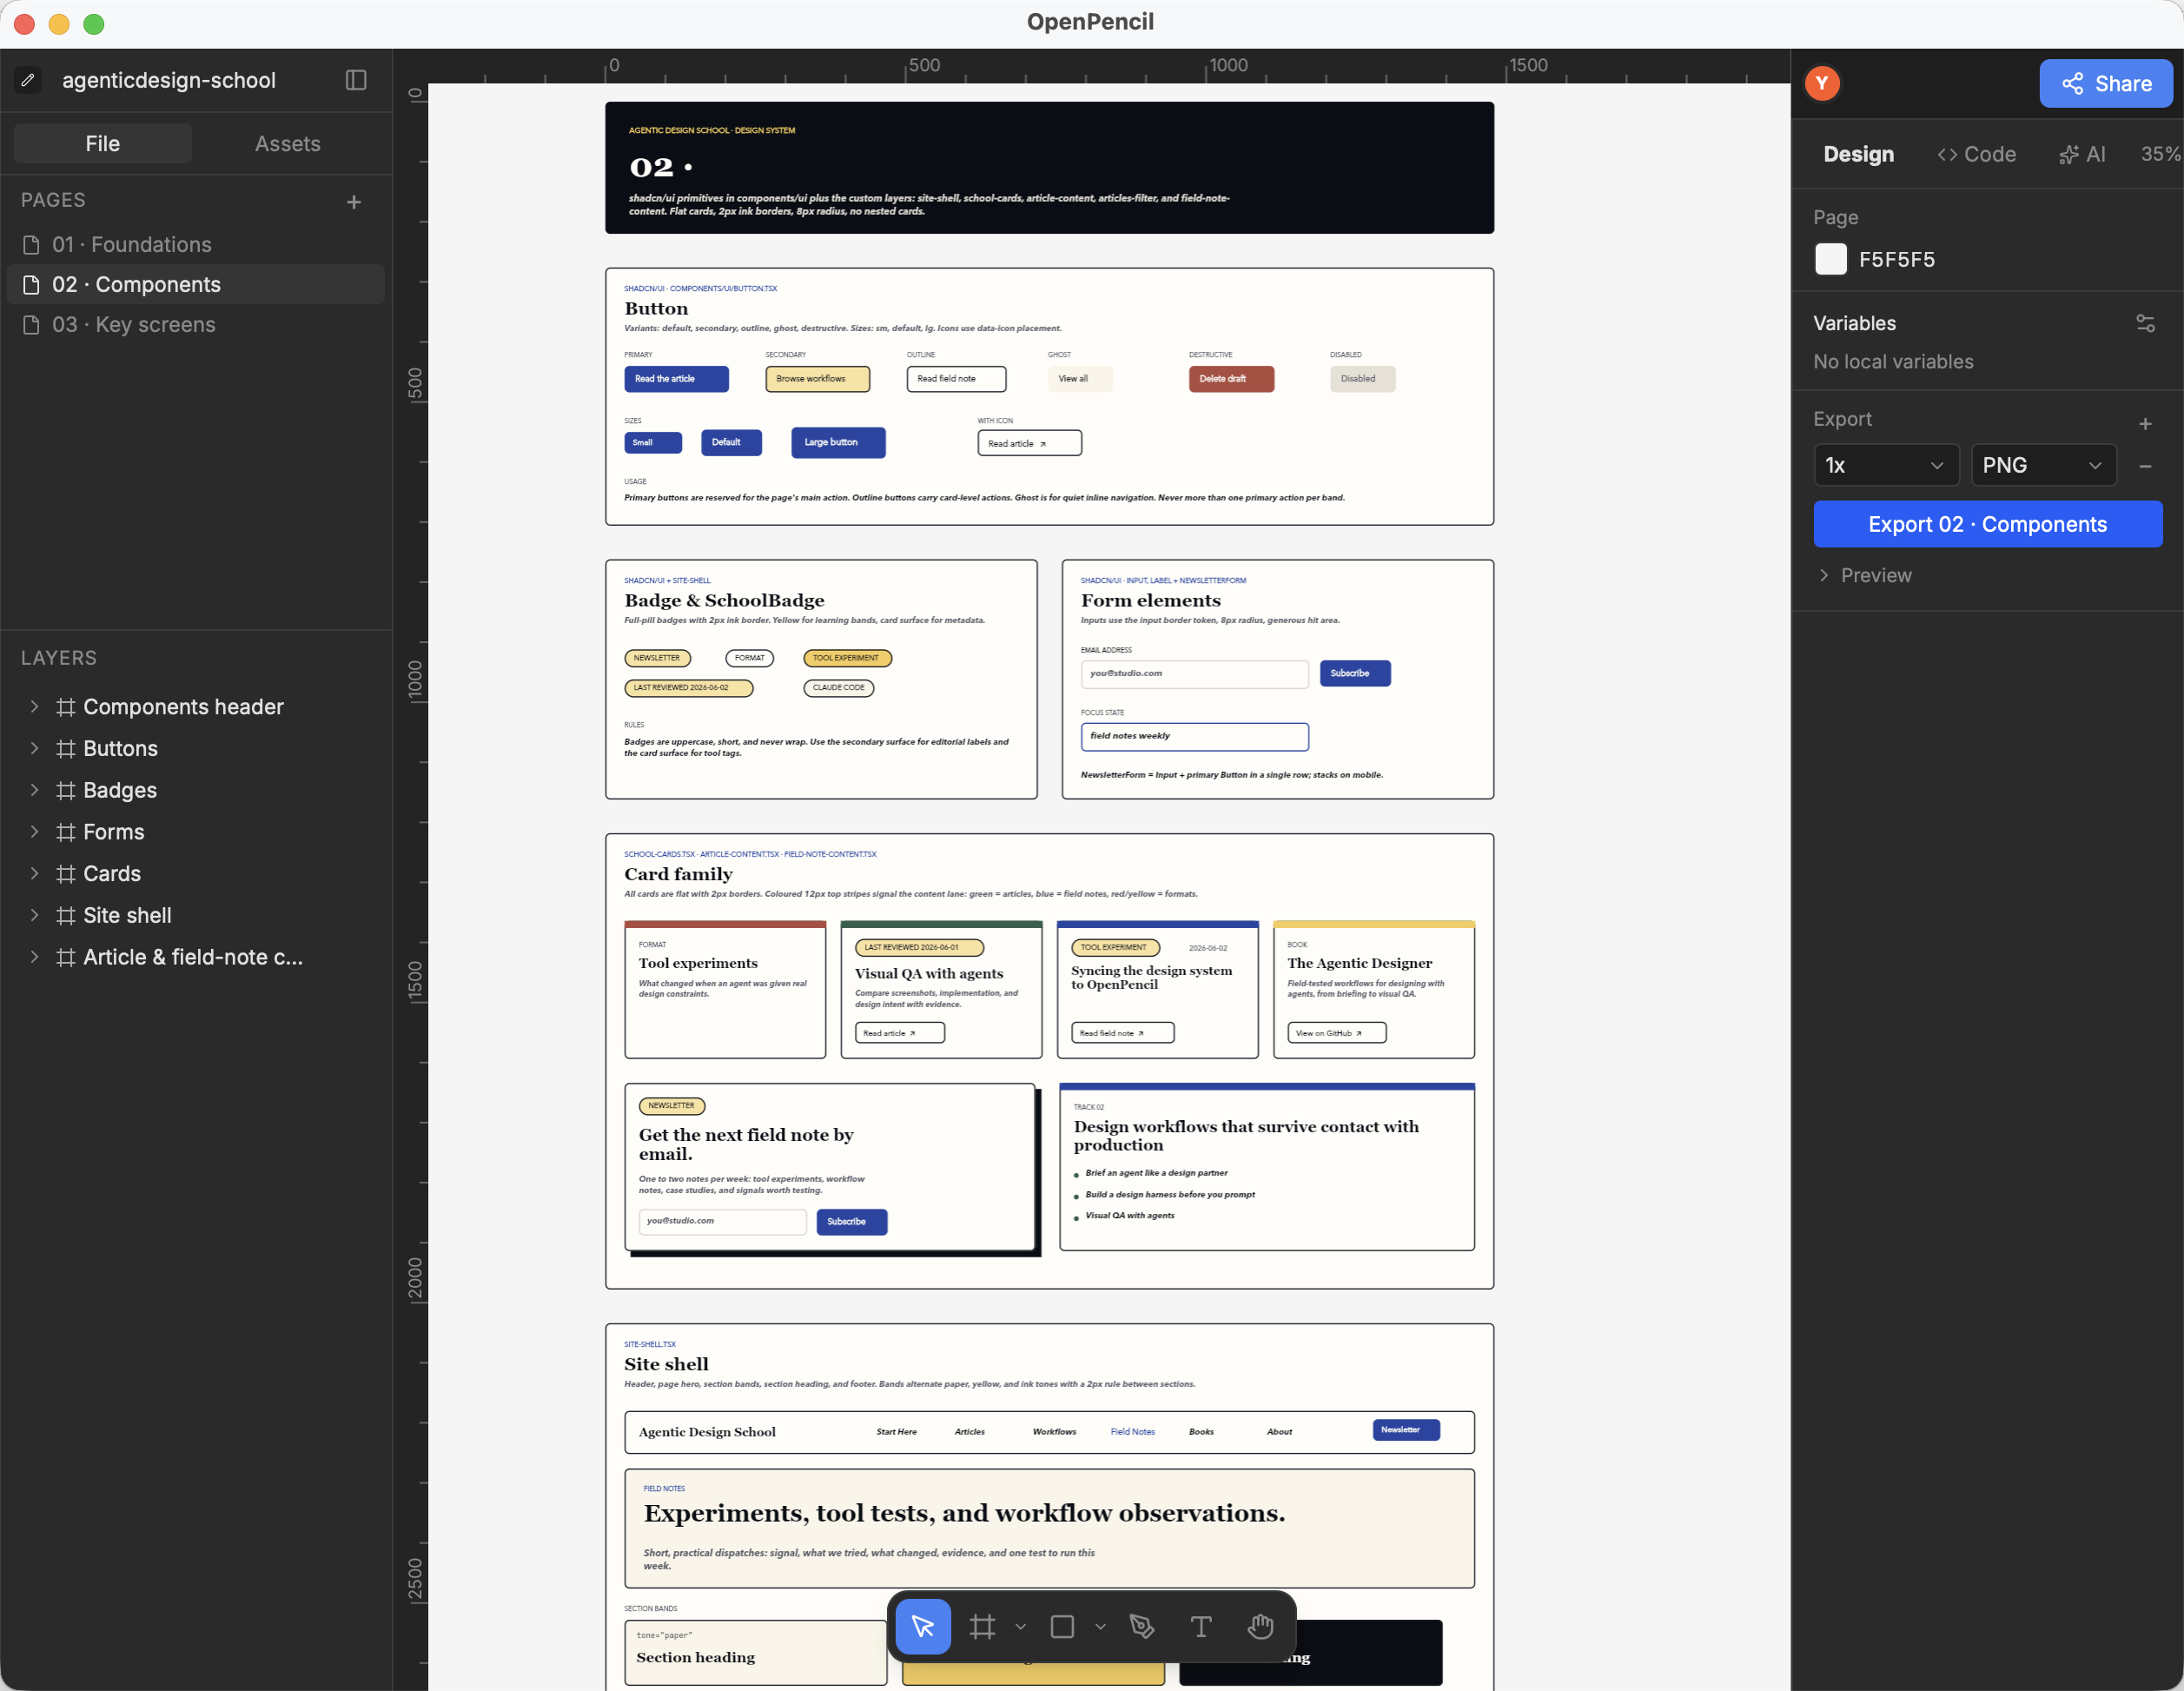The height and width of the screenshot is (1691, 2184).
Task: Click frame icon of Components header layer
Action: pyautogui.click(x=66, y=707)
